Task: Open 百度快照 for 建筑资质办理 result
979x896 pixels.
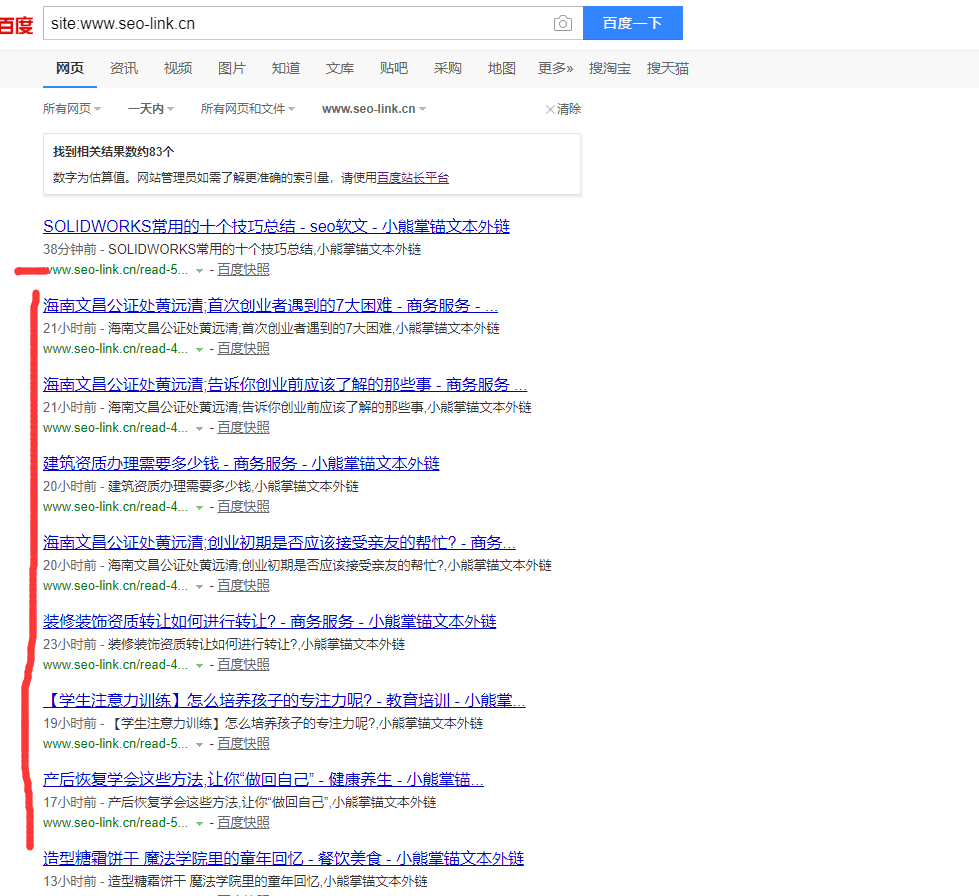Action: pyautogui.click(x=244, y=506)
